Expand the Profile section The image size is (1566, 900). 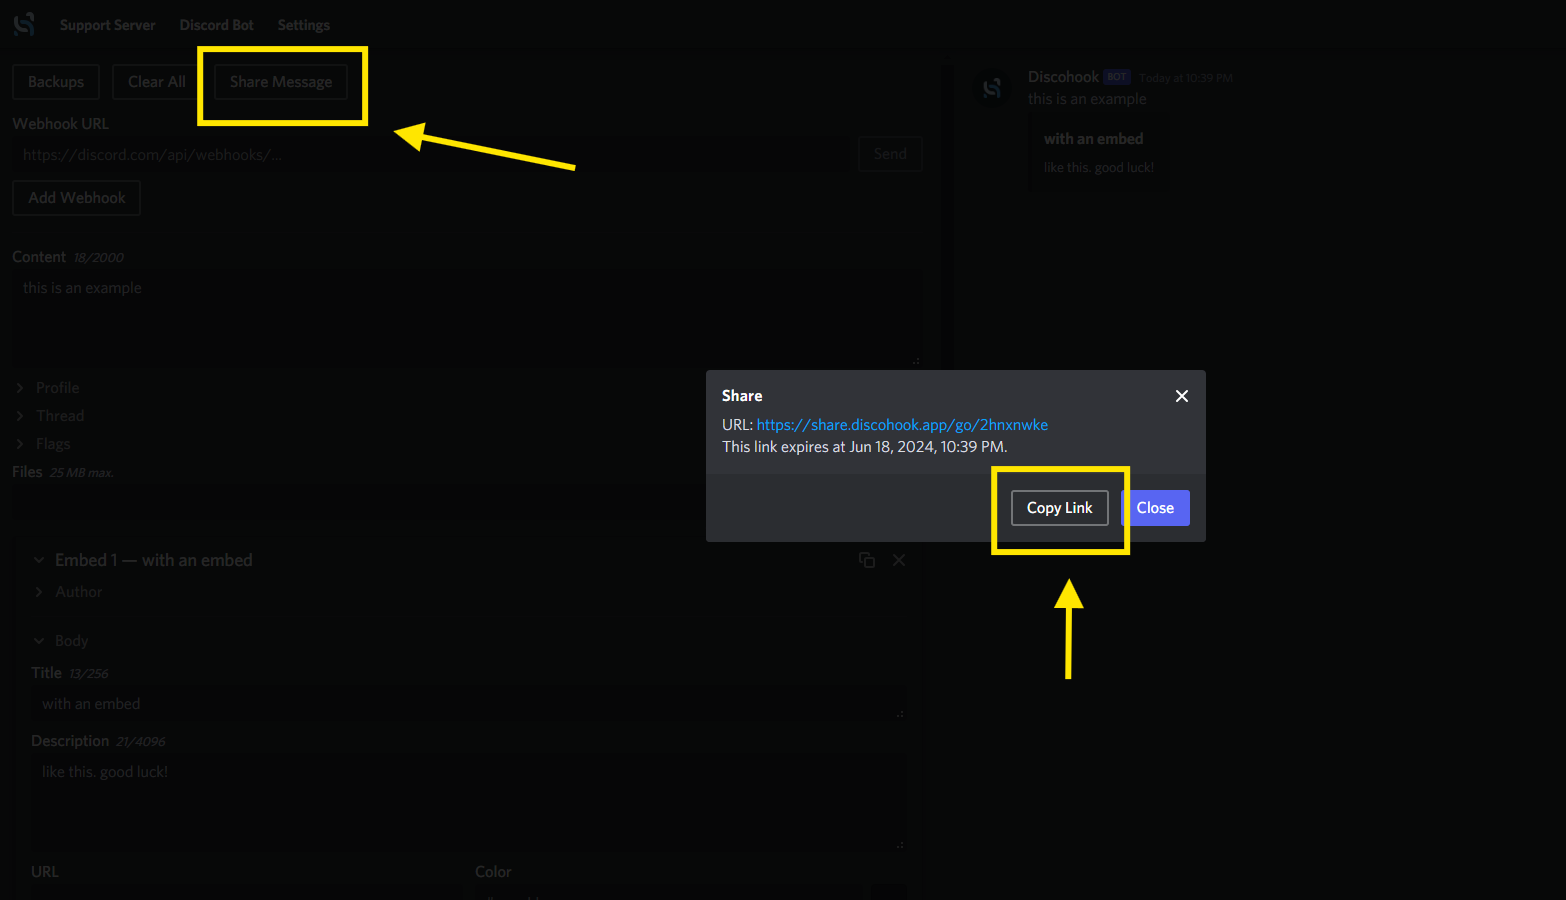point(57,388)
